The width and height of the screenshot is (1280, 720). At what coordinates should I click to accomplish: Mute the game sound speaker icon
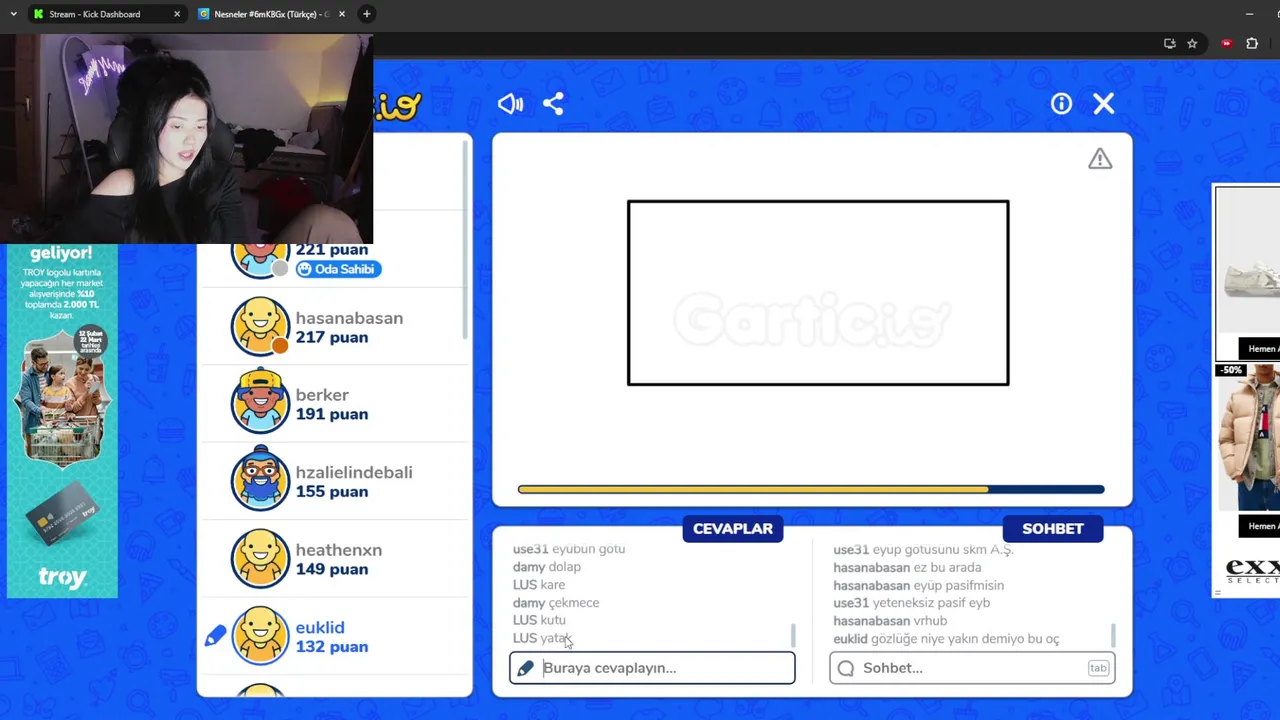pyautogui.click(x=510, y=104)
